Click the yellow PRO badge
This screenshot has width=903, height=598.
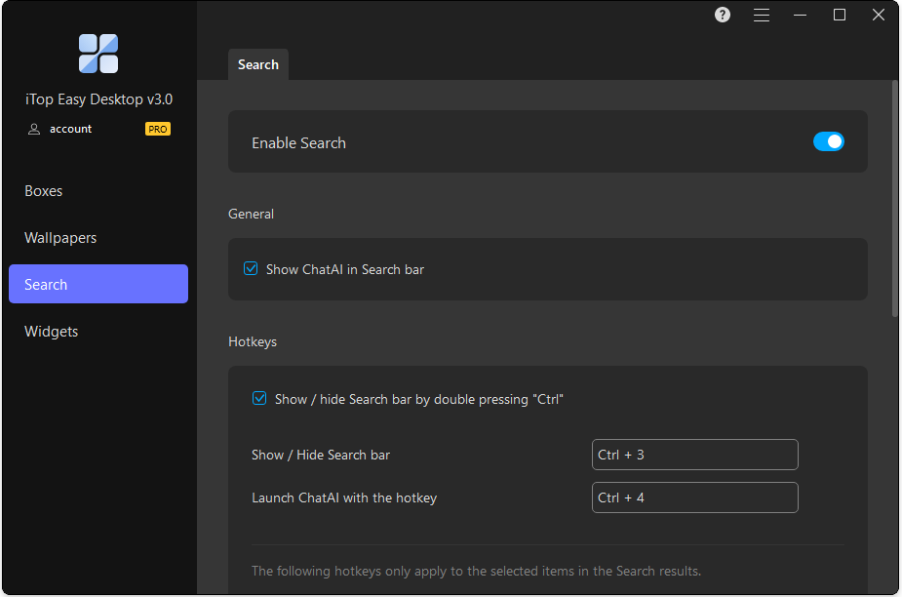point(157,129)
